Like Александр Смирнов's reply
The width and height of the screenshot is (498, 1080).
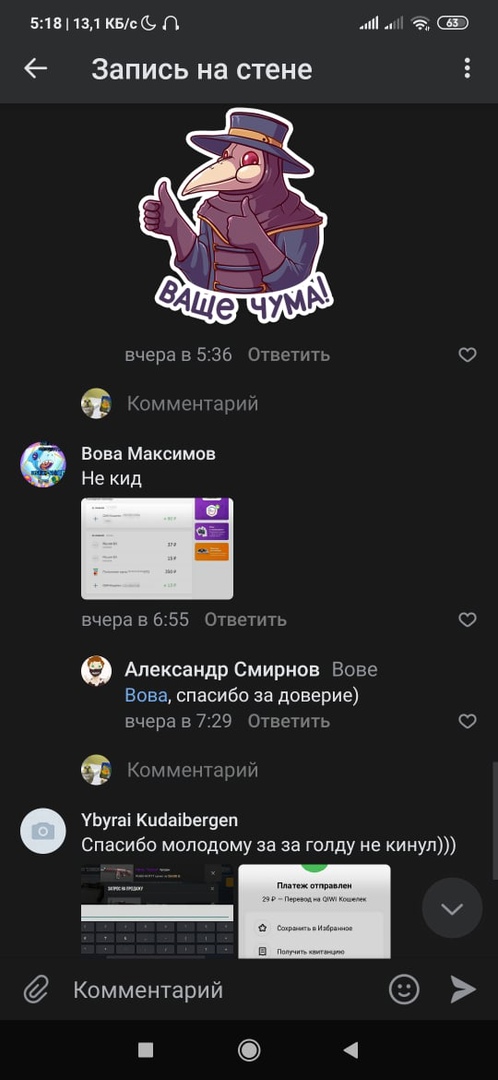[x=468, y=721]
